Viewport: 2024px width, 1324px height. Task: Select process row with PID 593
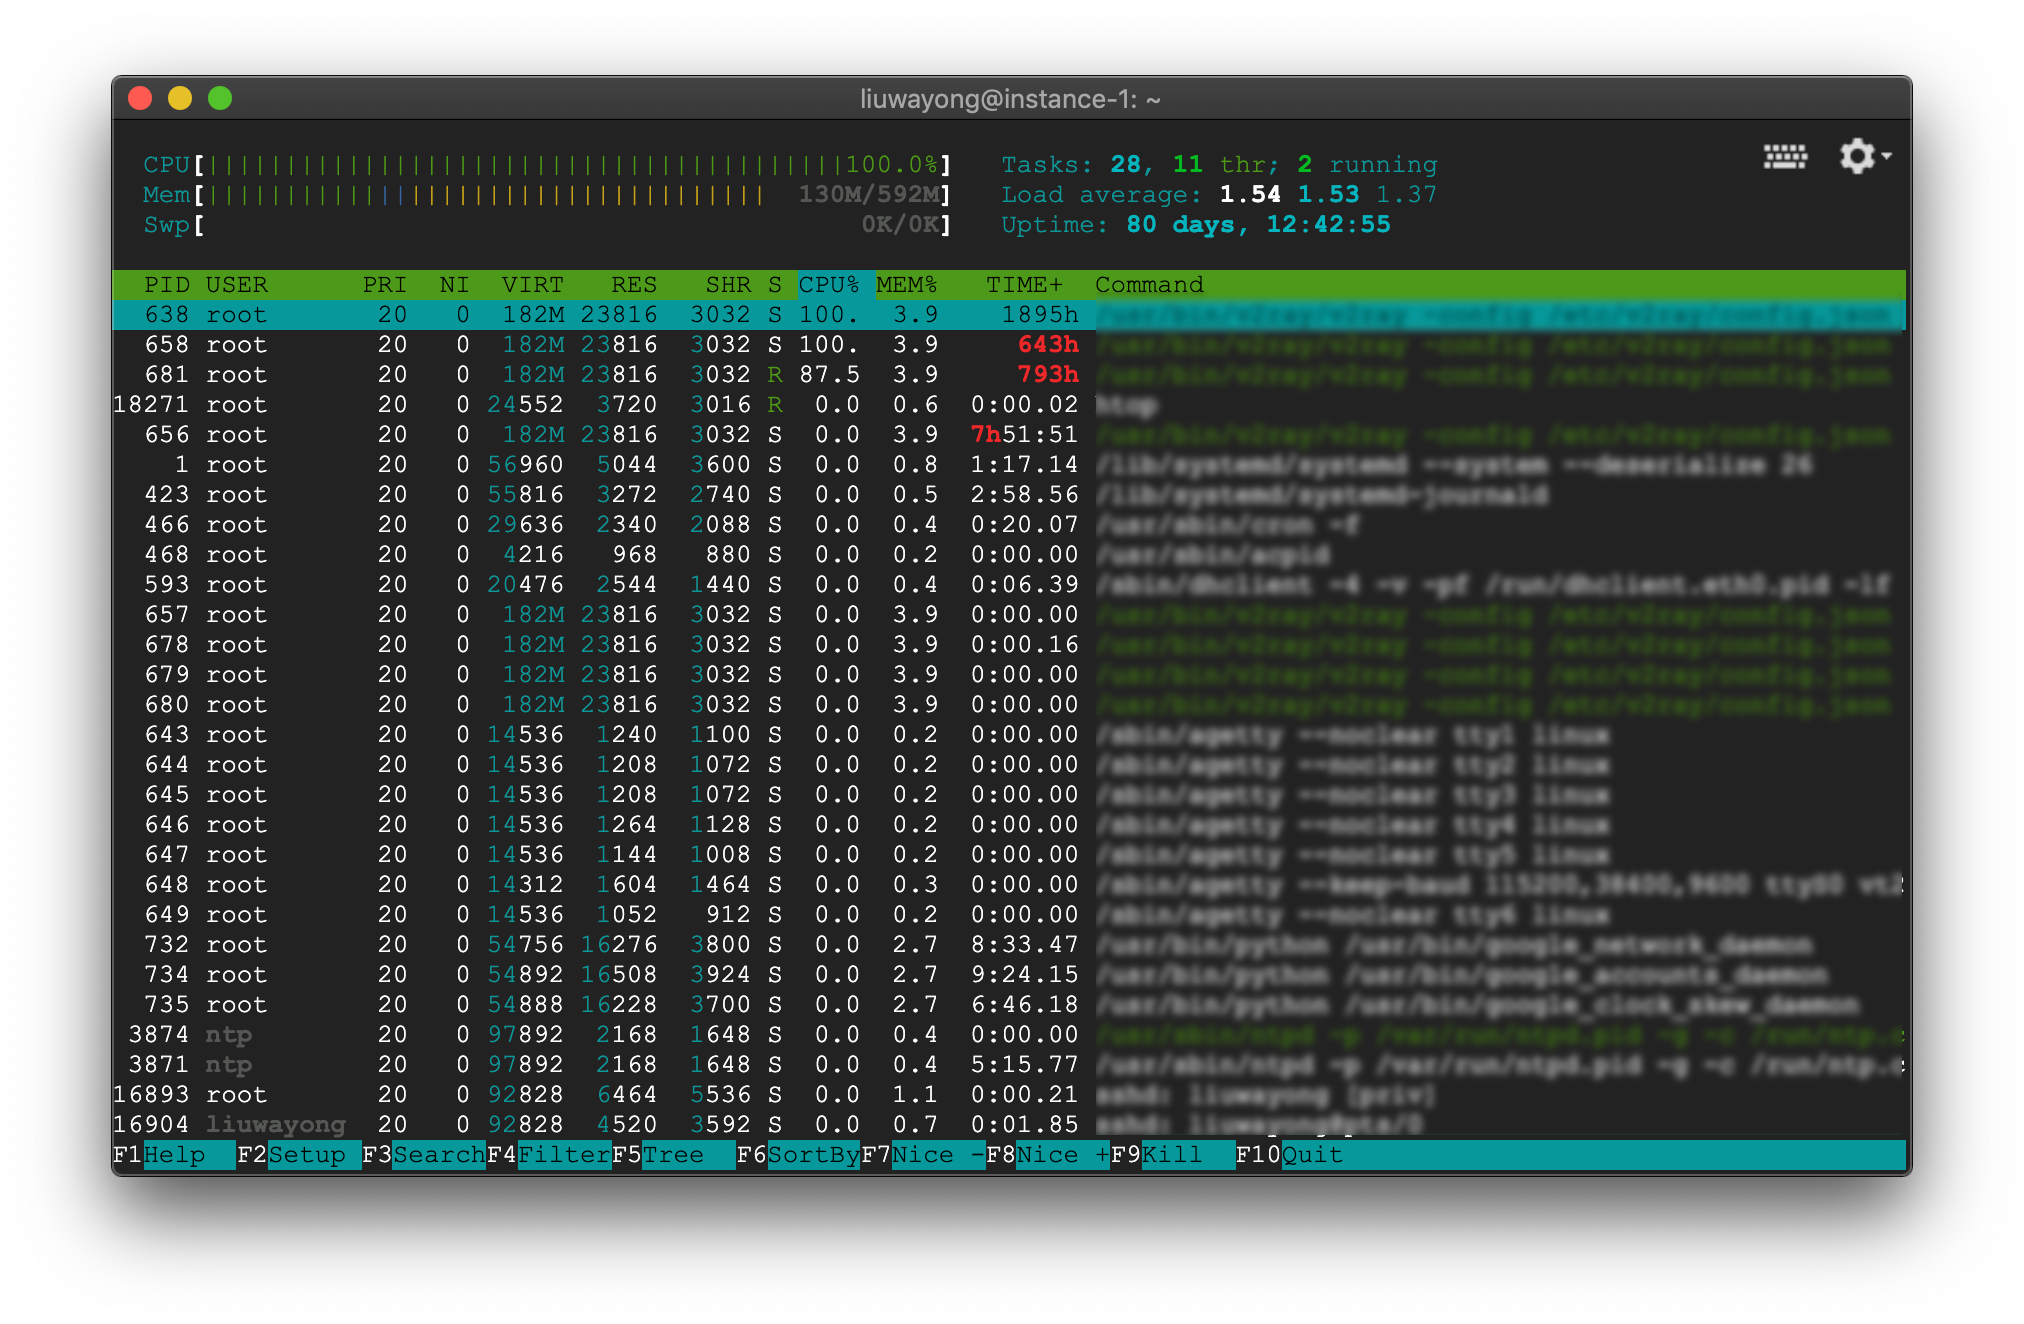1009,585
